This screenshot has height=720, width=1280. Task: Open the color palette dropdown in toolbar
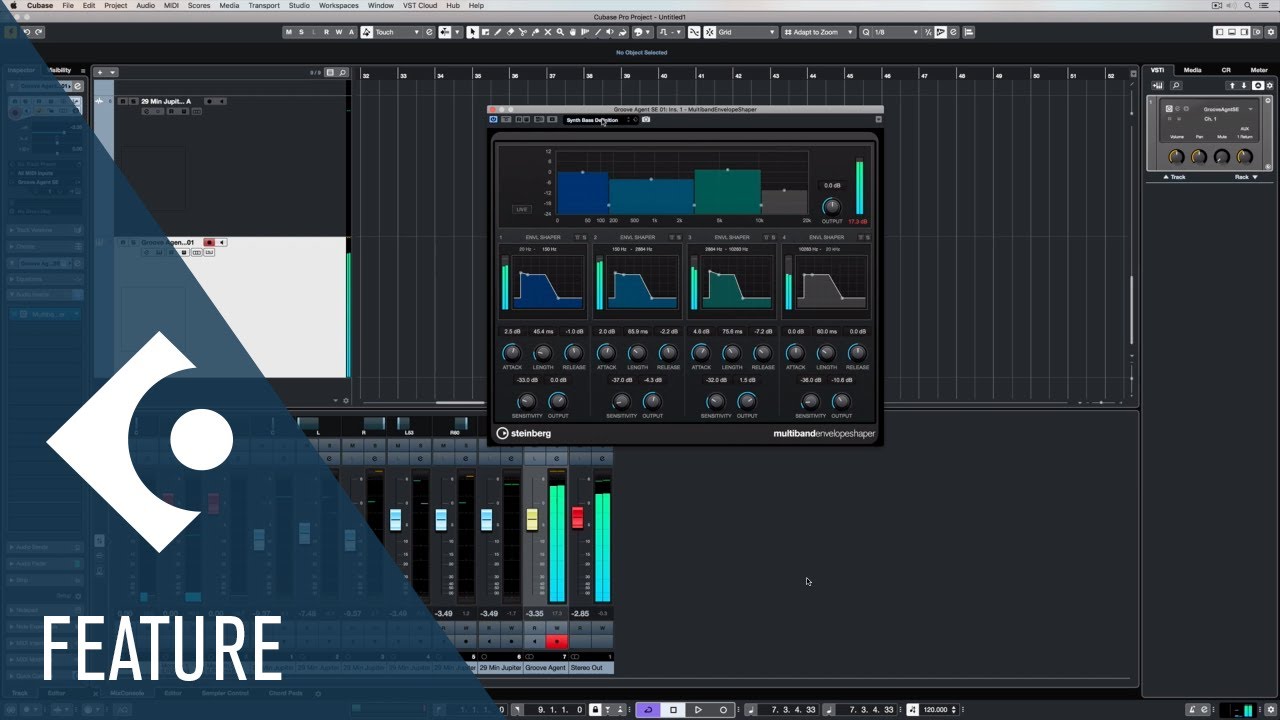click(x=648, y=32)
